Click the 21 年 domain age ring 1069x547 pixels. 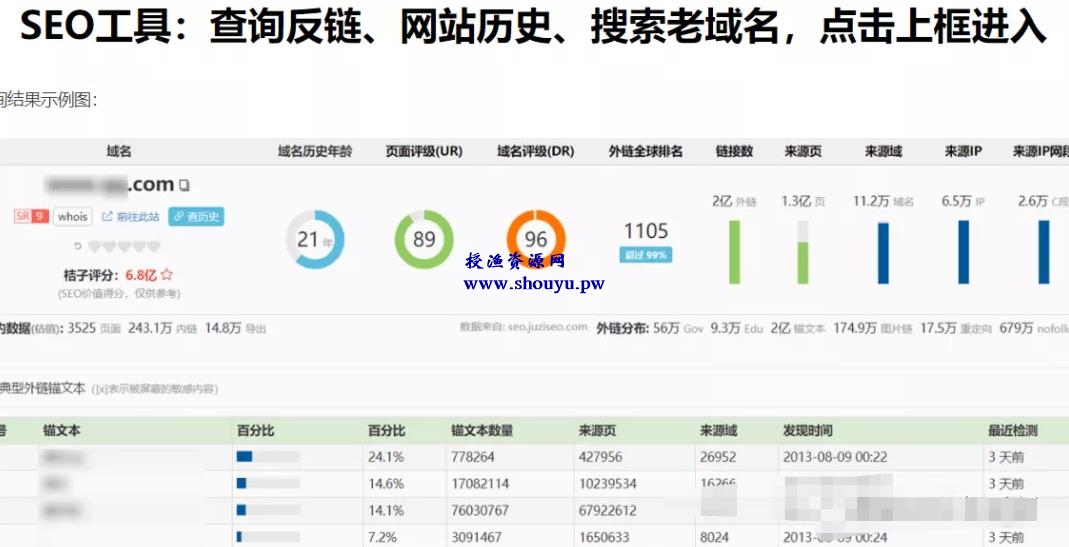pyautogui.click(x=315, y=239)
